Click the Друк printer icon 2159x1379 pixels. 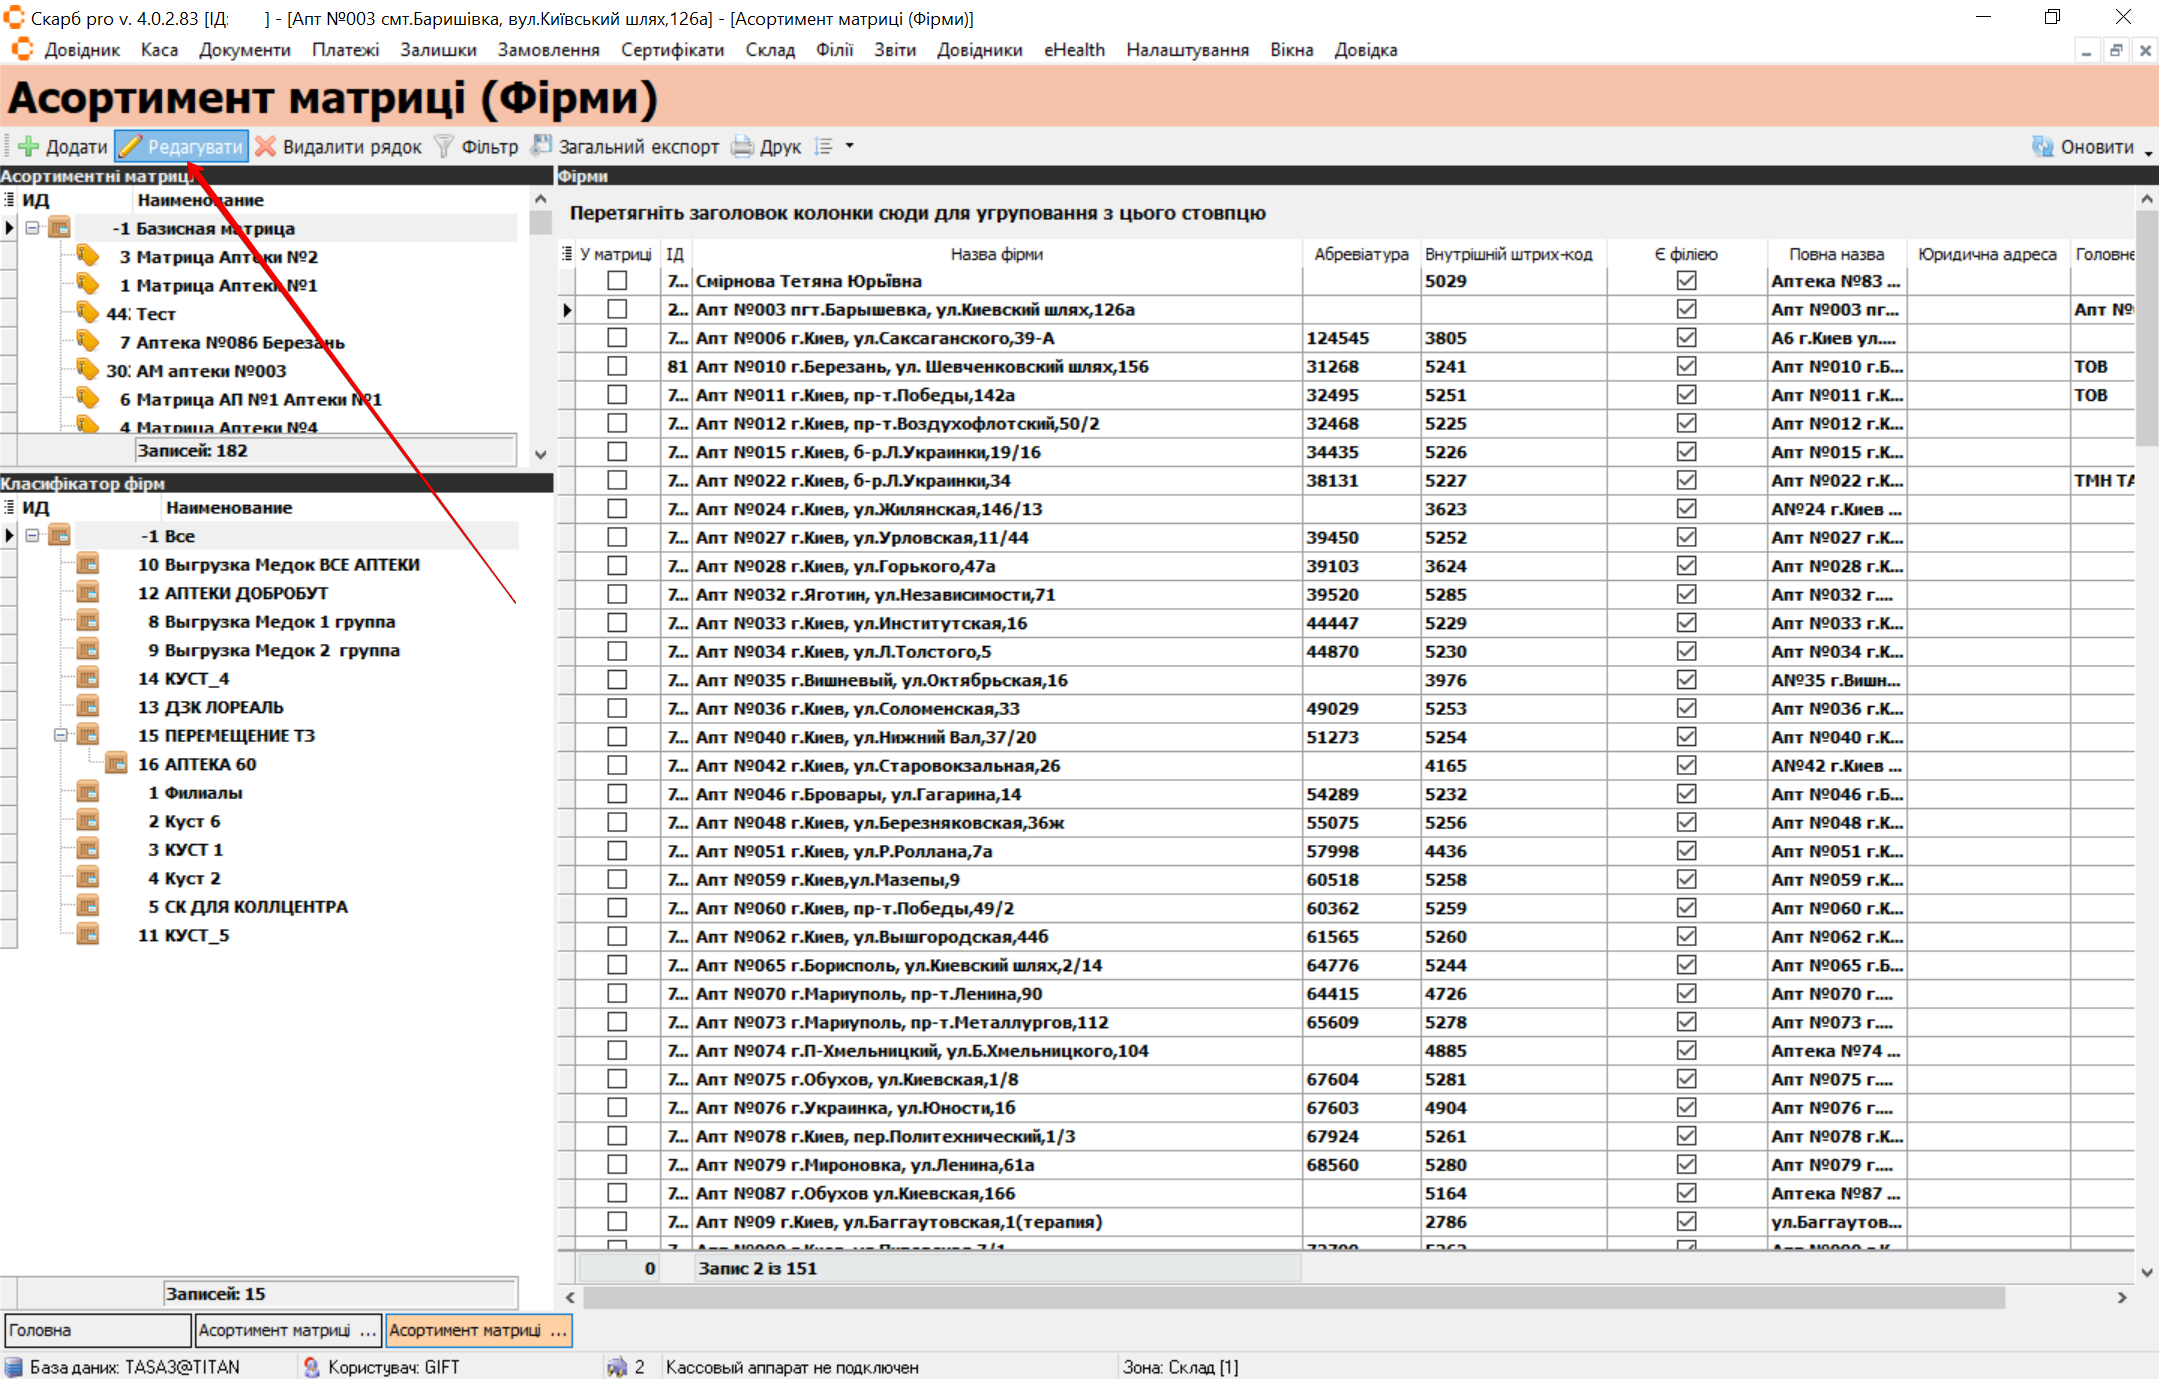[742, 147]
